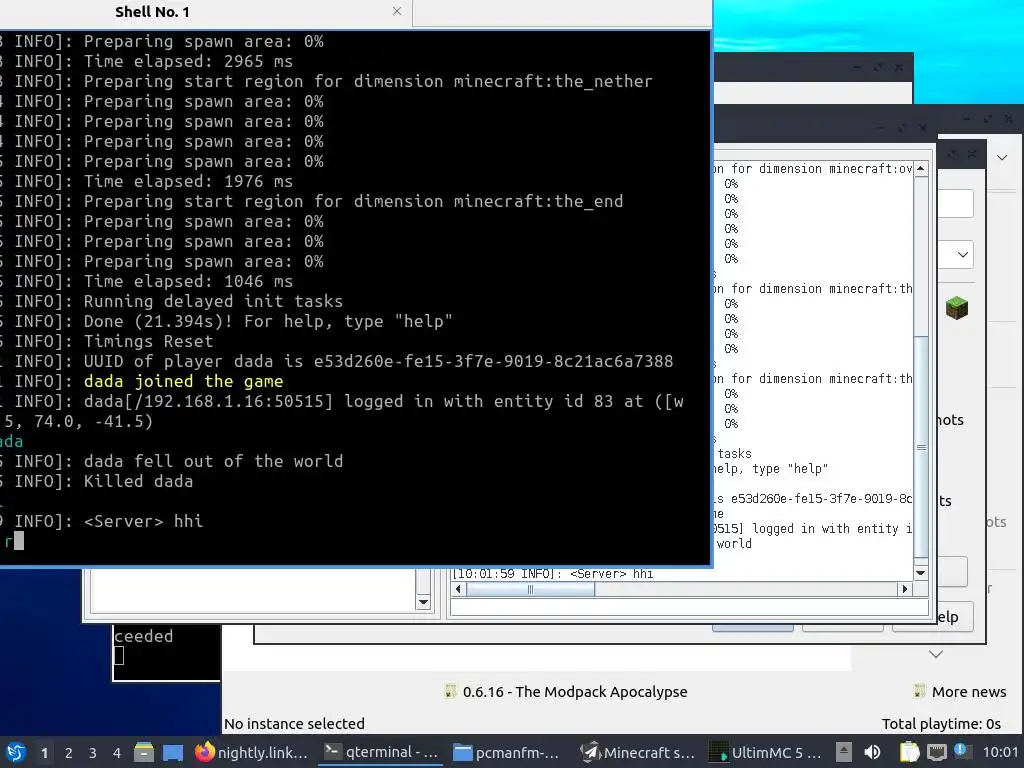Click the terminal cursor at the prompt
The height and width of the screenshot is (768, 1024).
pyautogui.click(x=19, y=541)
